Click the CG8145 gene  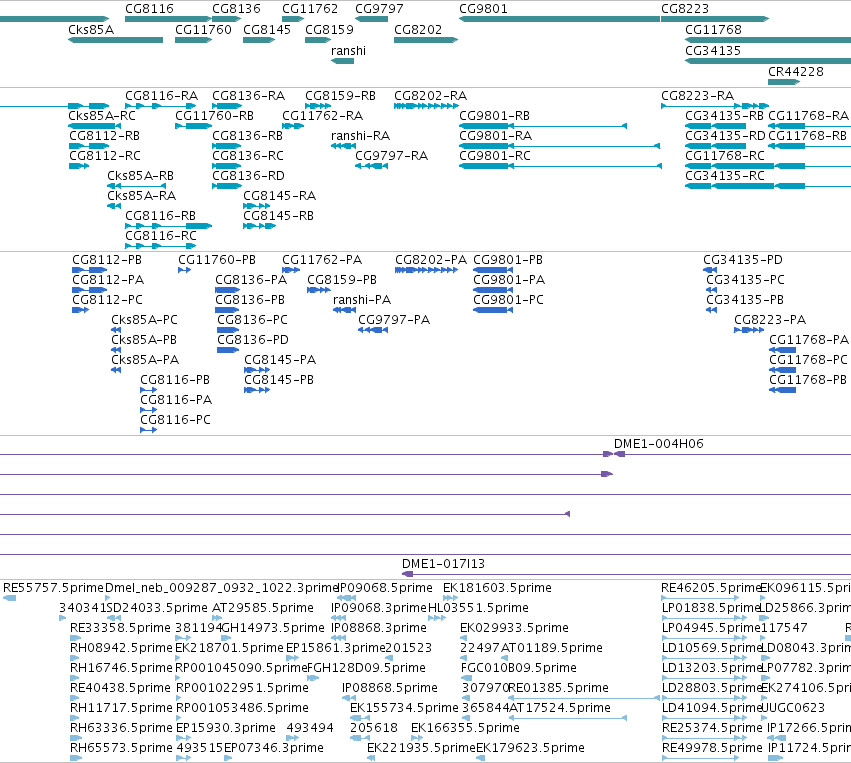pos(259,40)
